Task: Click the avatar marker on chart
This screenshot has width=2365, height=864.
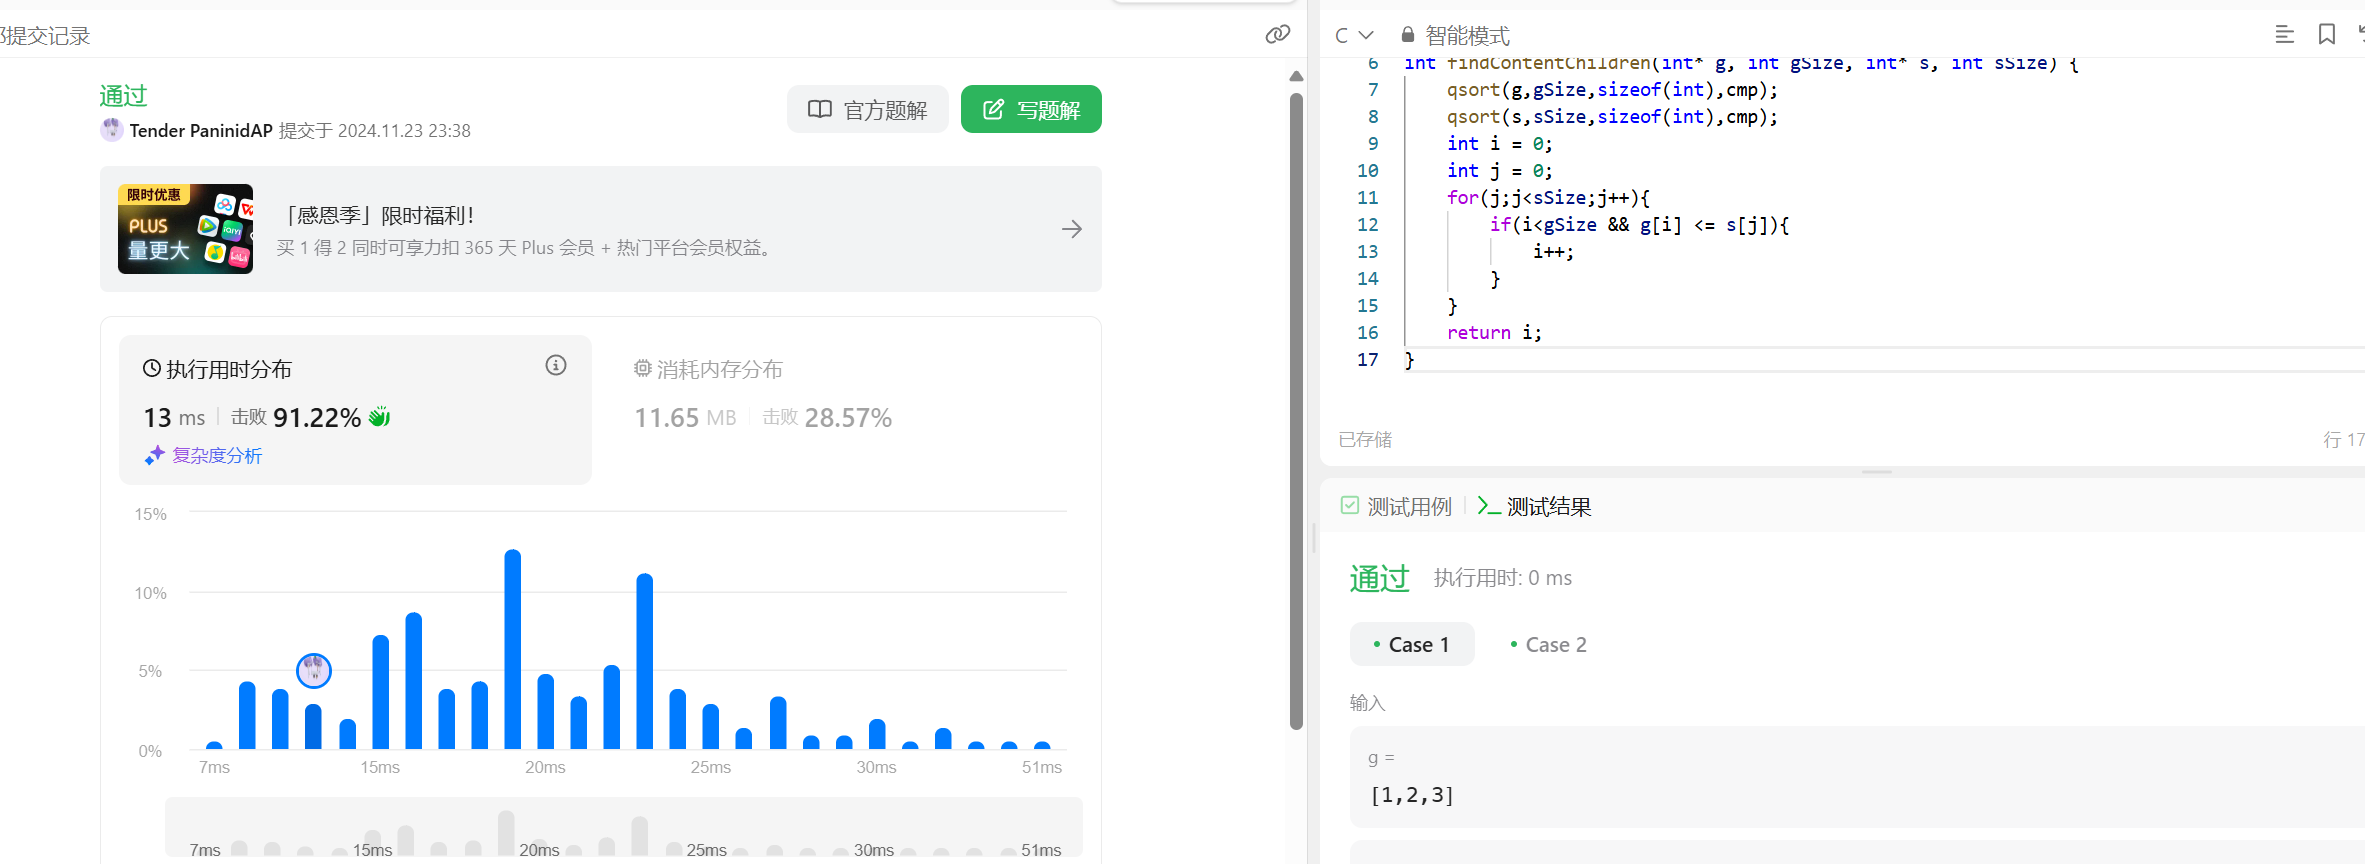Action: click(314, 670)
